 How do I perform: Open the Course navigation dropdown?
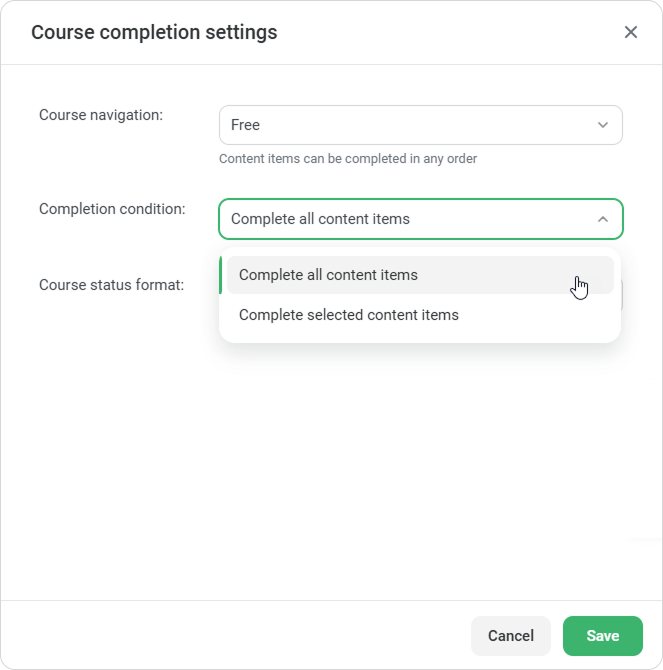(x=420, y=125)
